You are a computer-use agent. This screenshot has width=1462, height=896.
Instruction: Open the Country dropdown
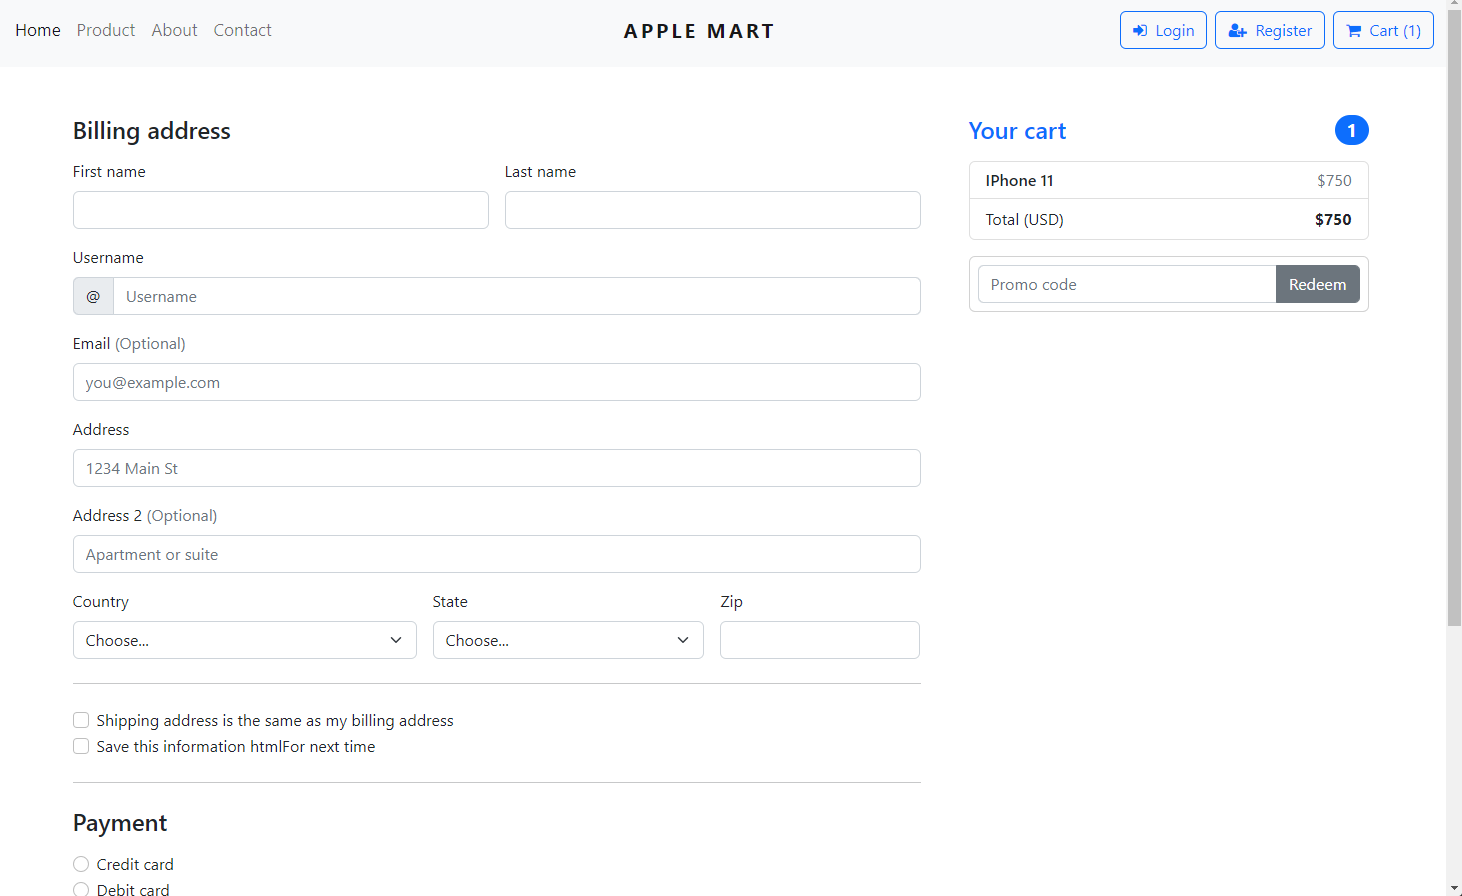click(x=244, y=640)
